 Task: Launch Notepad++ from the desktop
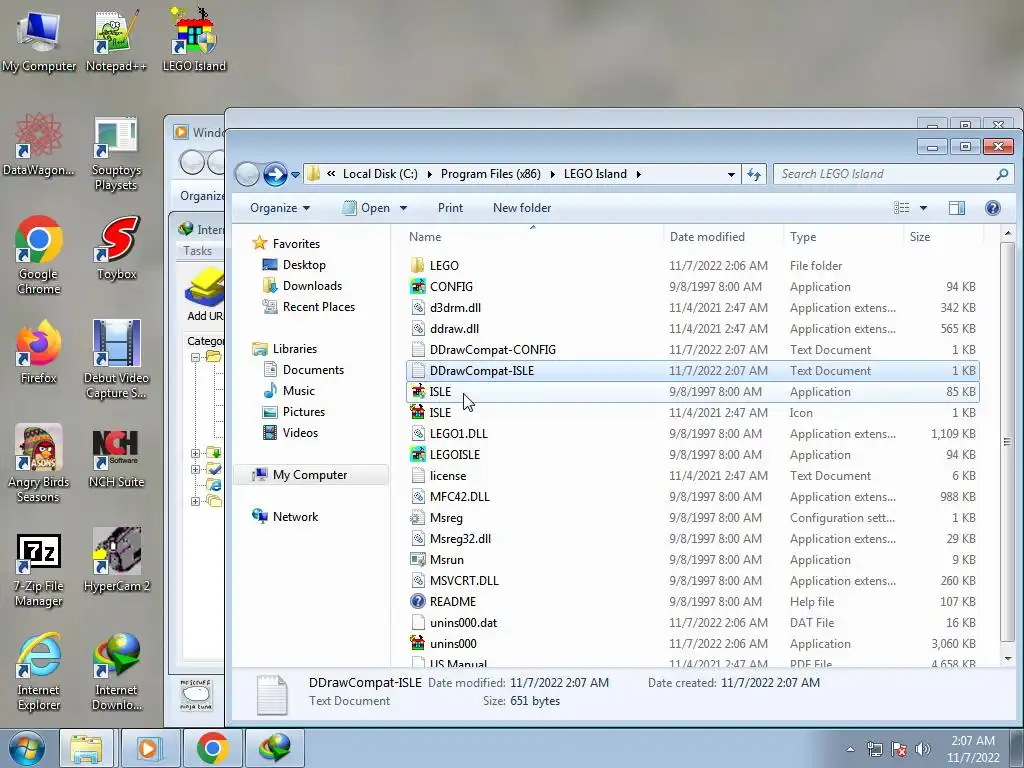point(116,40)
